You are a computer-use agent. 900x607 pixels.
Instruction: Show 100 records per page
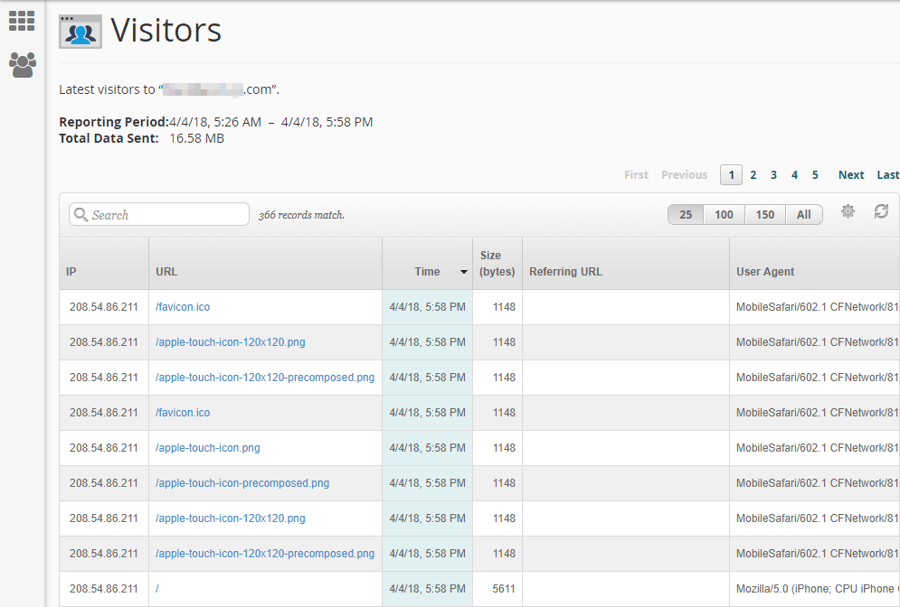click(x=723, y=214)
